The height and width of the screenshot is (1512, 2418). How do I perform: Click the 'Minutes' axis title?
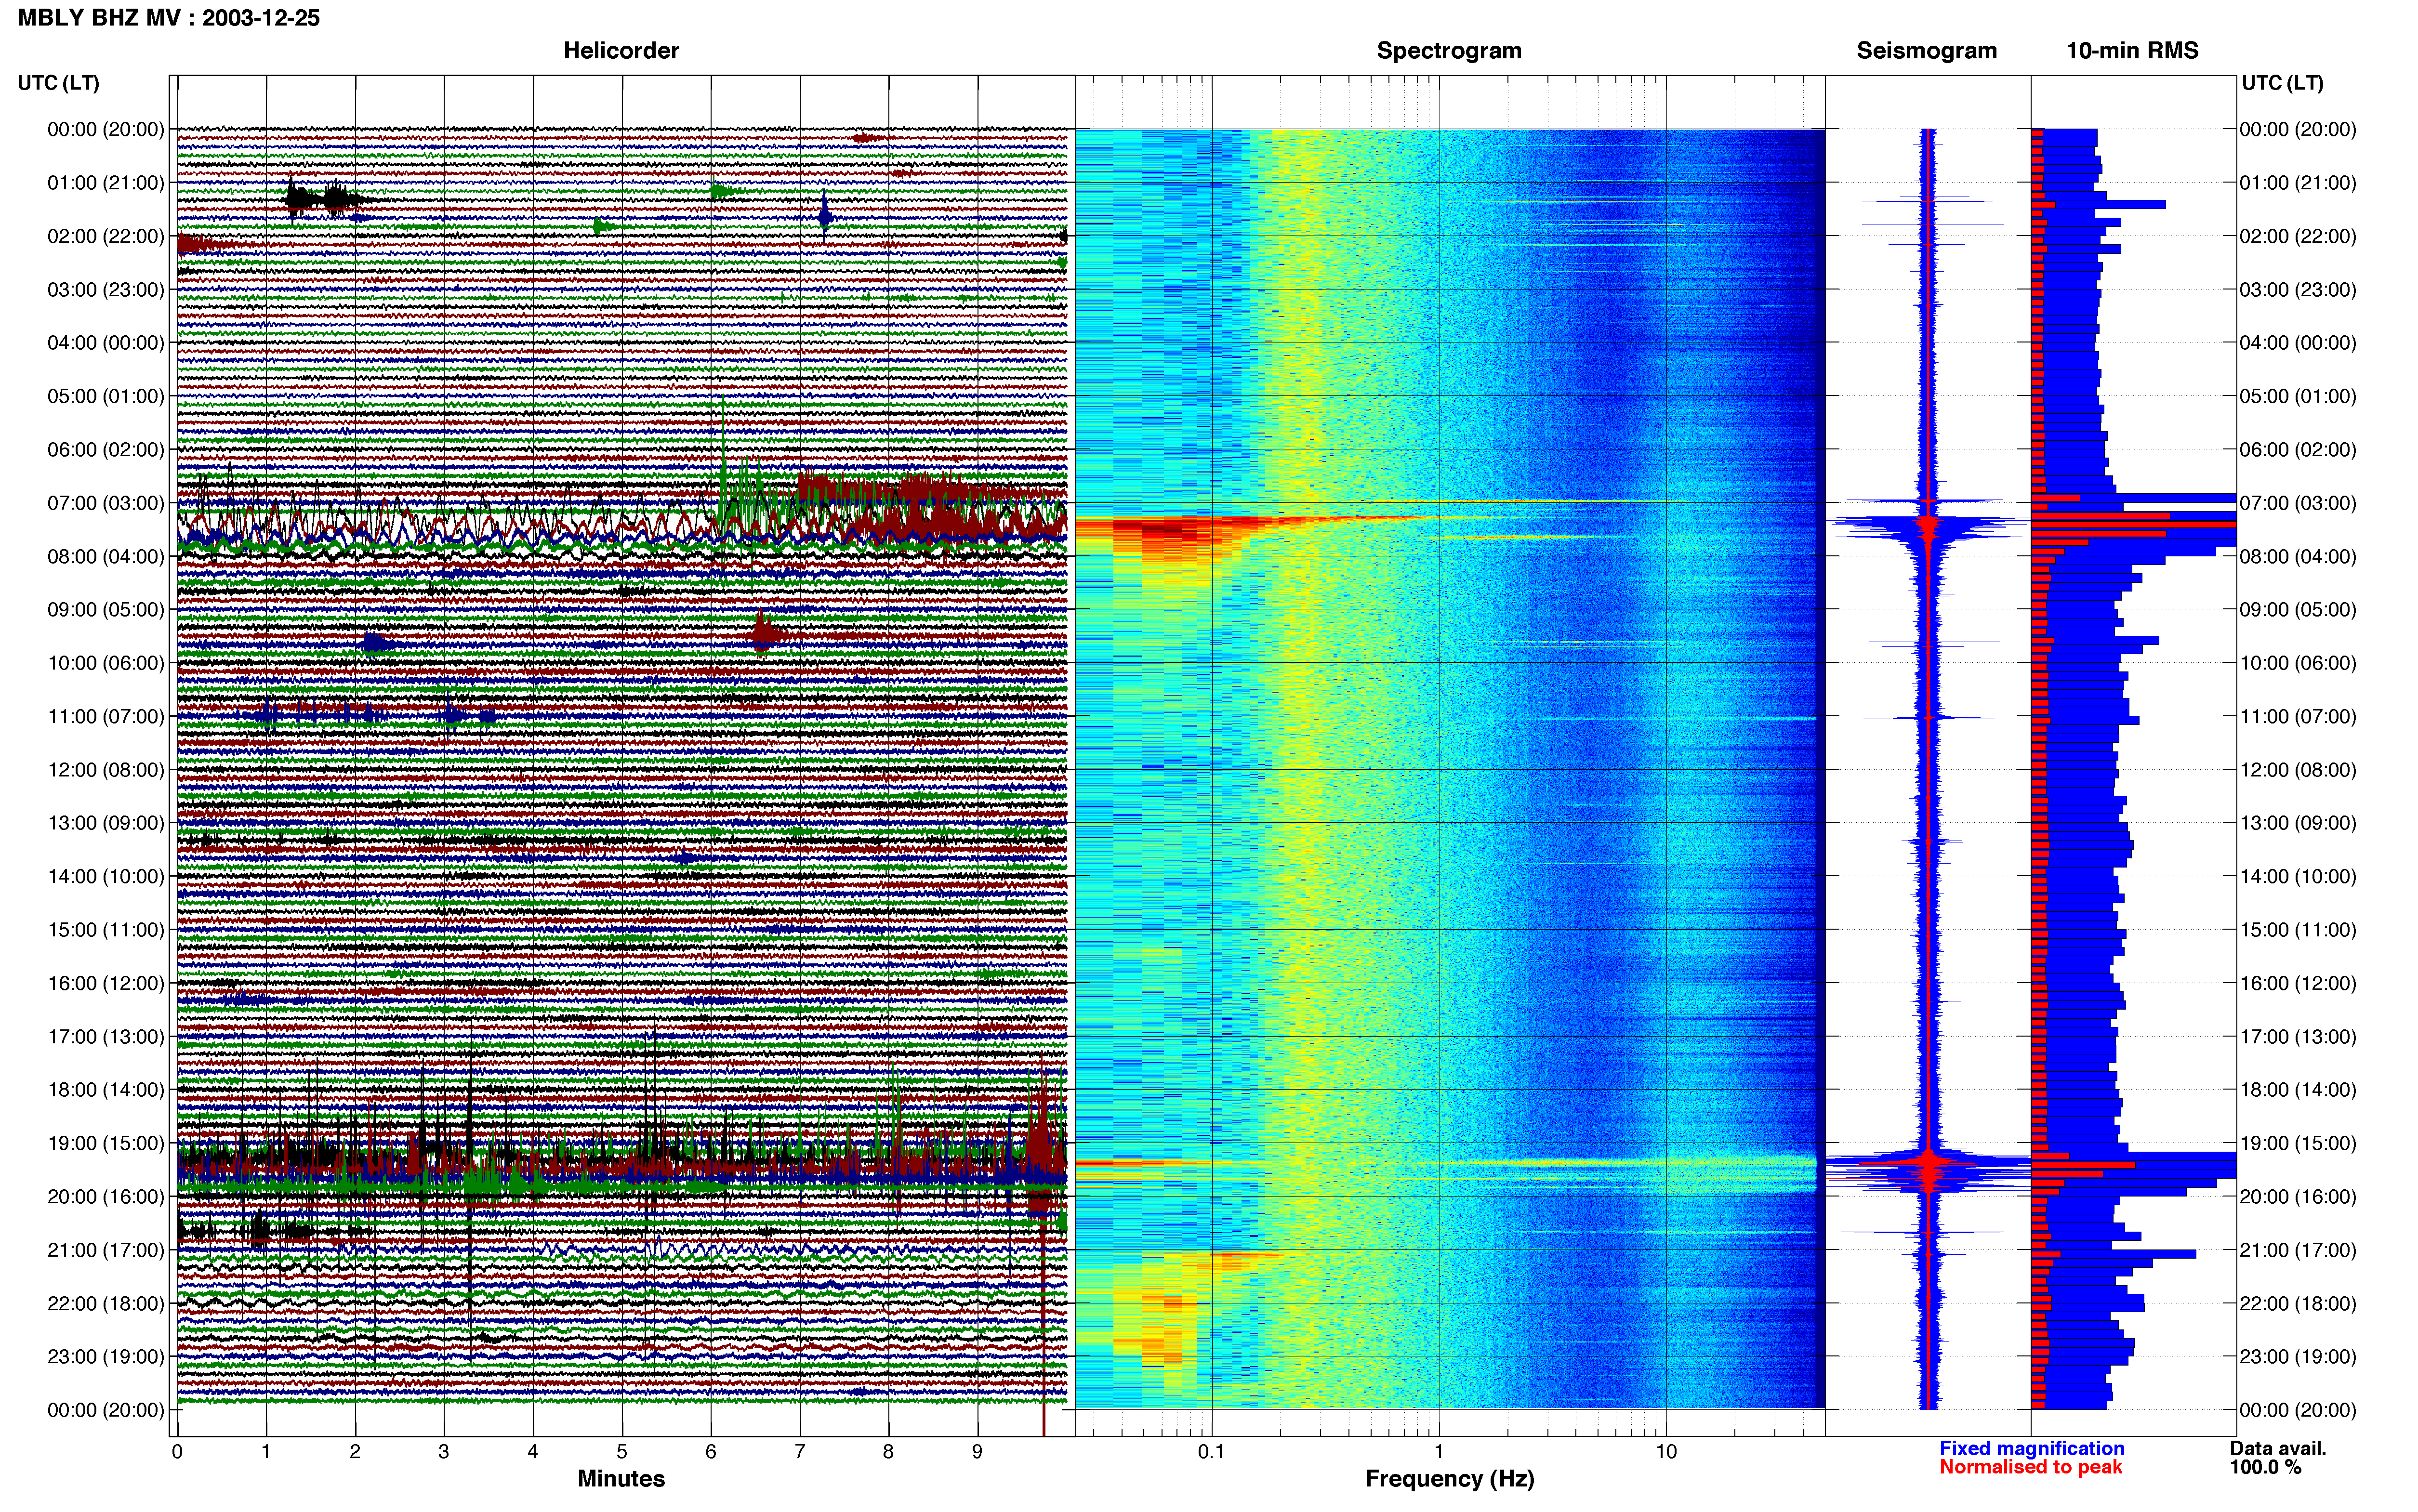click(x=621, y=1478)
